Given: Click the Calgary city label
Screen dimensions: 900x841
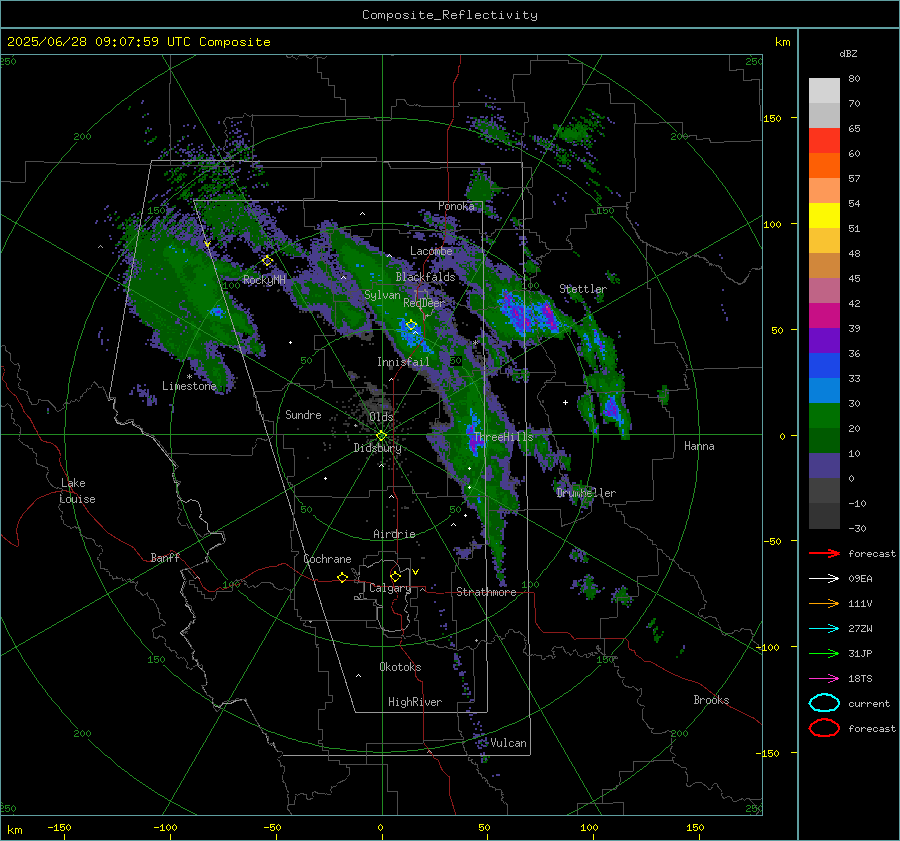Looking at the screenshot, I should pyautogui.click(x=390, y=588).
